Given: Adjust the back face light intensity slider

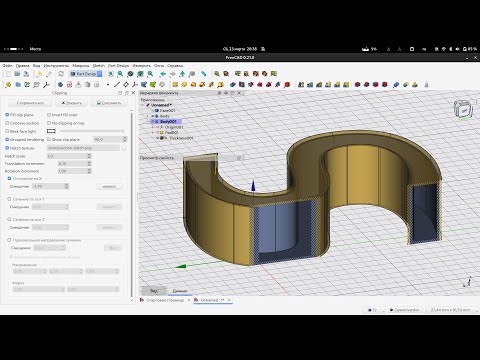Looking at the screenshot, I should pyautogui.click(x=92, y=131).
